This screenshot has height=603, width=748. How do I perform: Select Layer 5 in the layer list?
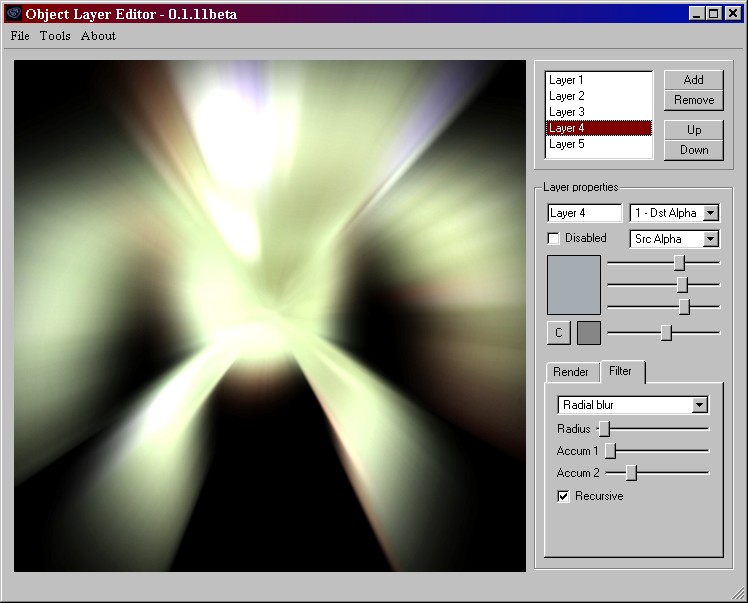tap(567, 144)
